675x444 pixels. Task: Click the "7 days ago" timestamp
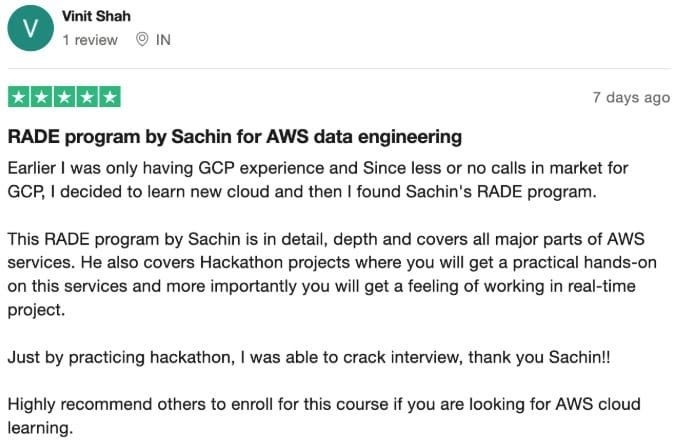pyautogui.click(x=630, y=98)
